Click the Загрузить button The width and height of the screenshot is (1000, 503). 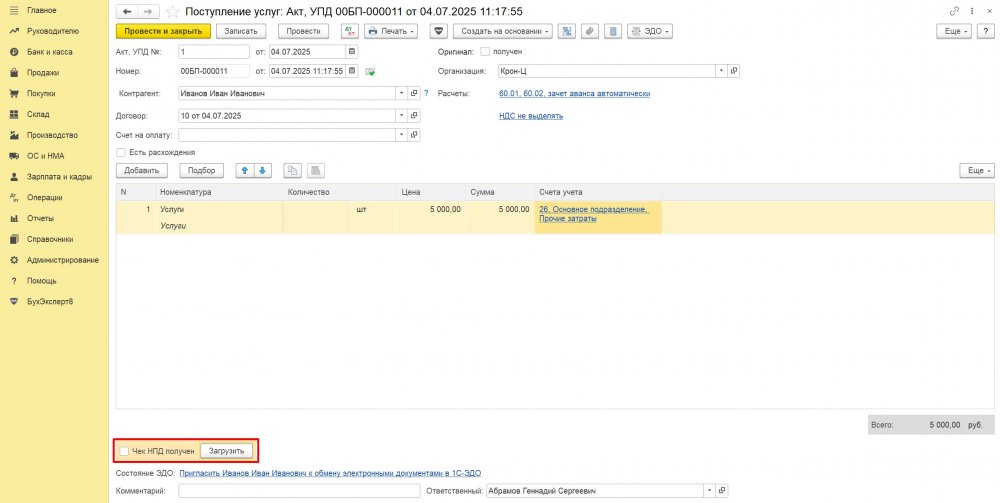(226, 451)
